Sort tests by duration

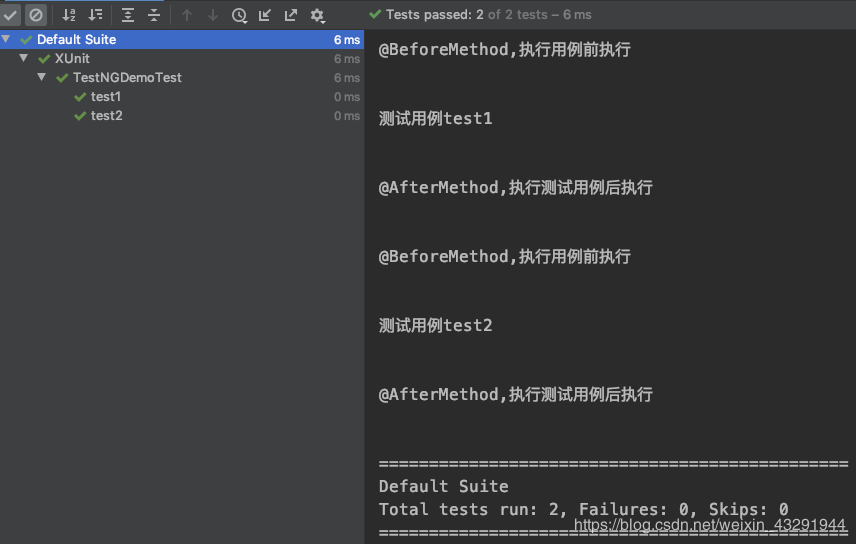(x=95, y=15)
